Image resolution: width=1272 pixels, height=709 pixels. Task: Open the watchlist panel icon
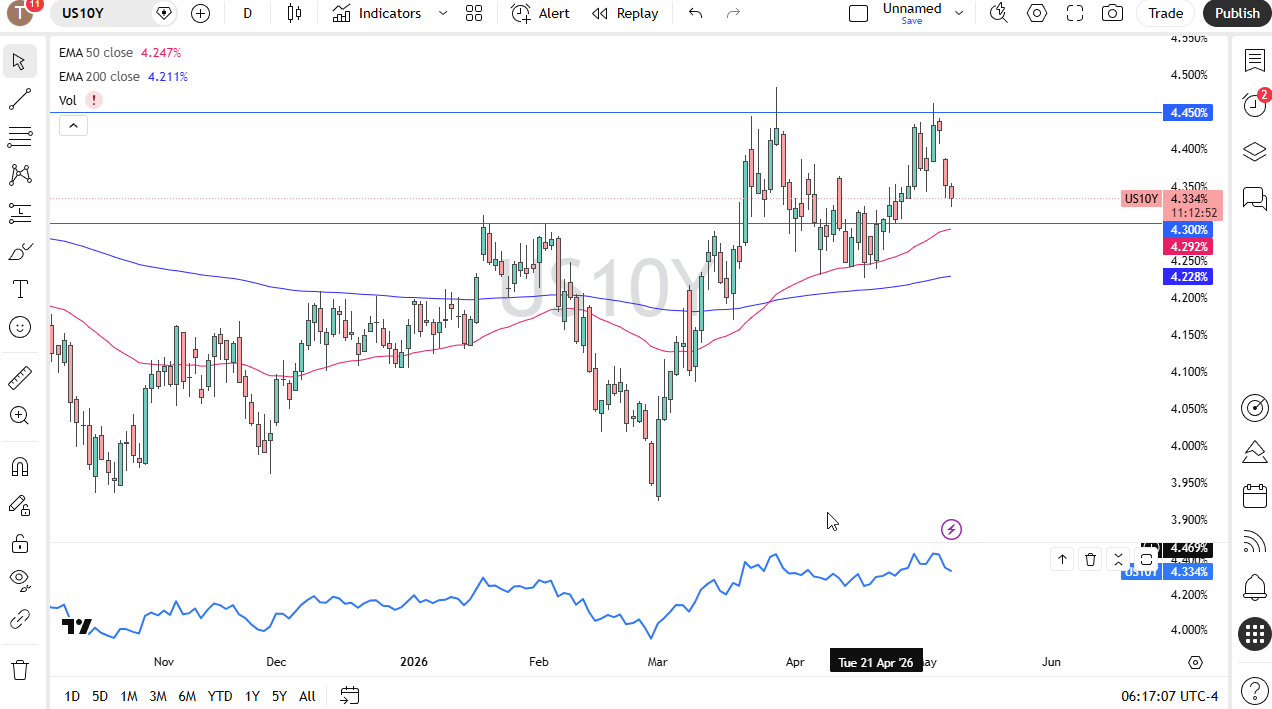(1254, 61)
